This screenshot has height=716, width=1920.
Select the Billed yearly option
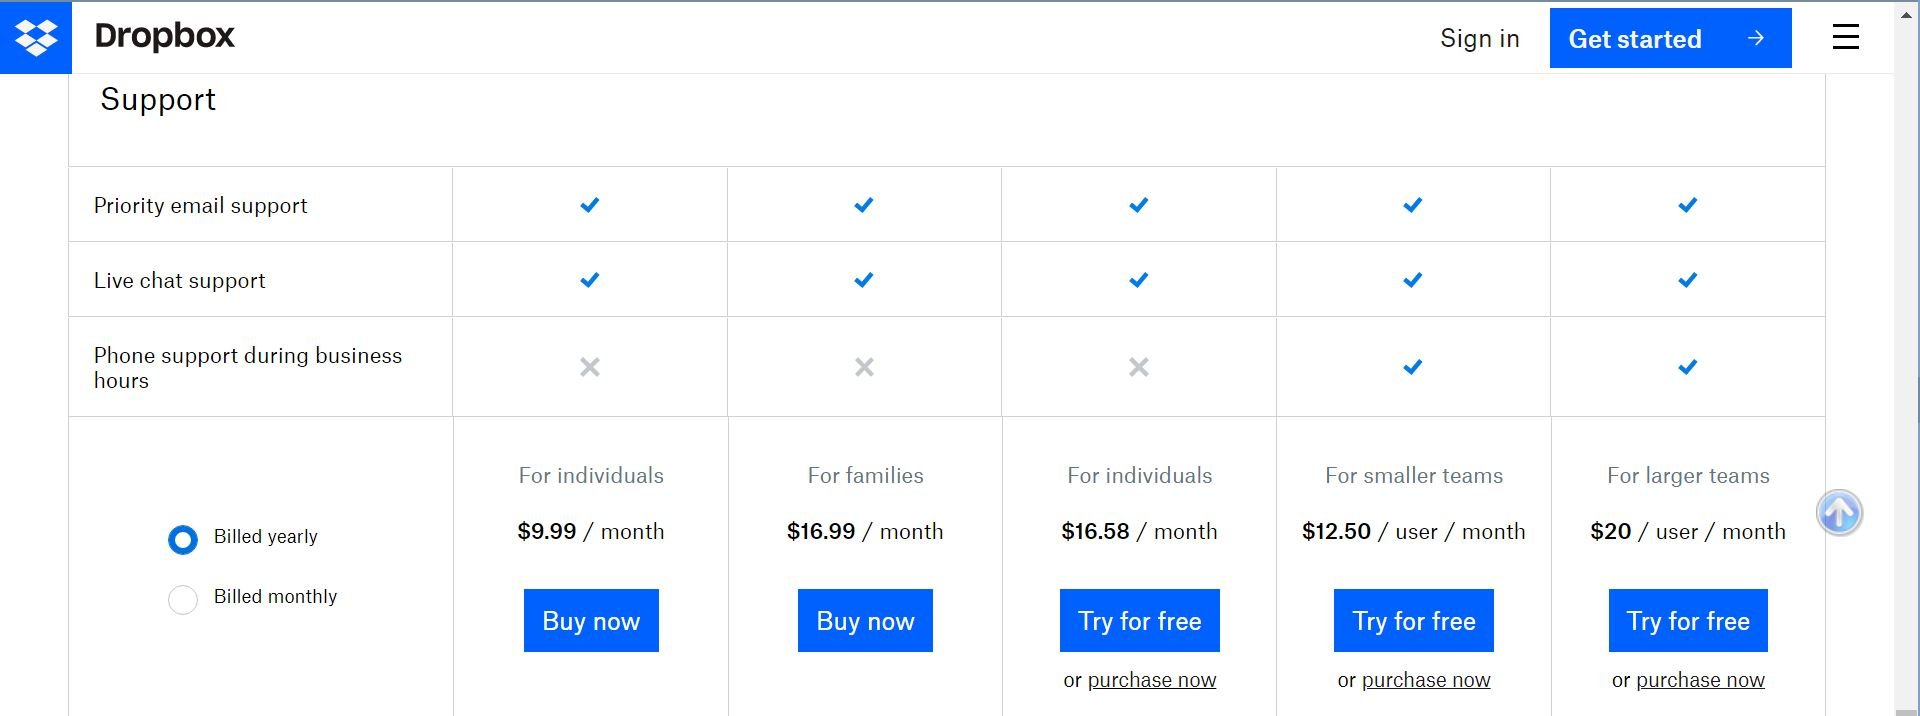click(x=183, y=539)
